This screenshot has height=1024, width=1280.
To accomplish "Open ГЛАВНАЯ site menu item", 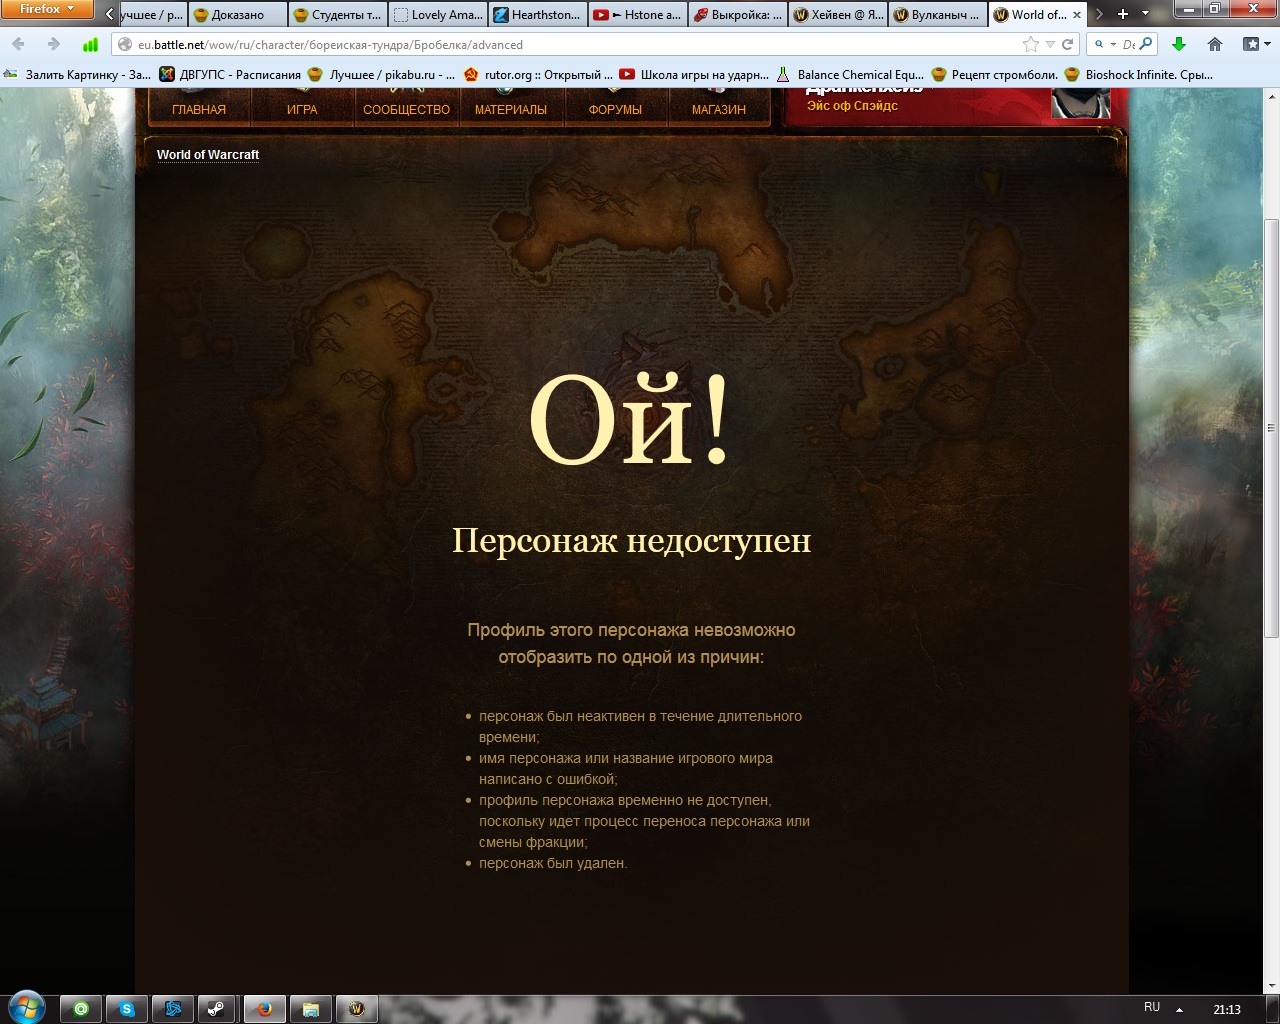I will [199, 109].
